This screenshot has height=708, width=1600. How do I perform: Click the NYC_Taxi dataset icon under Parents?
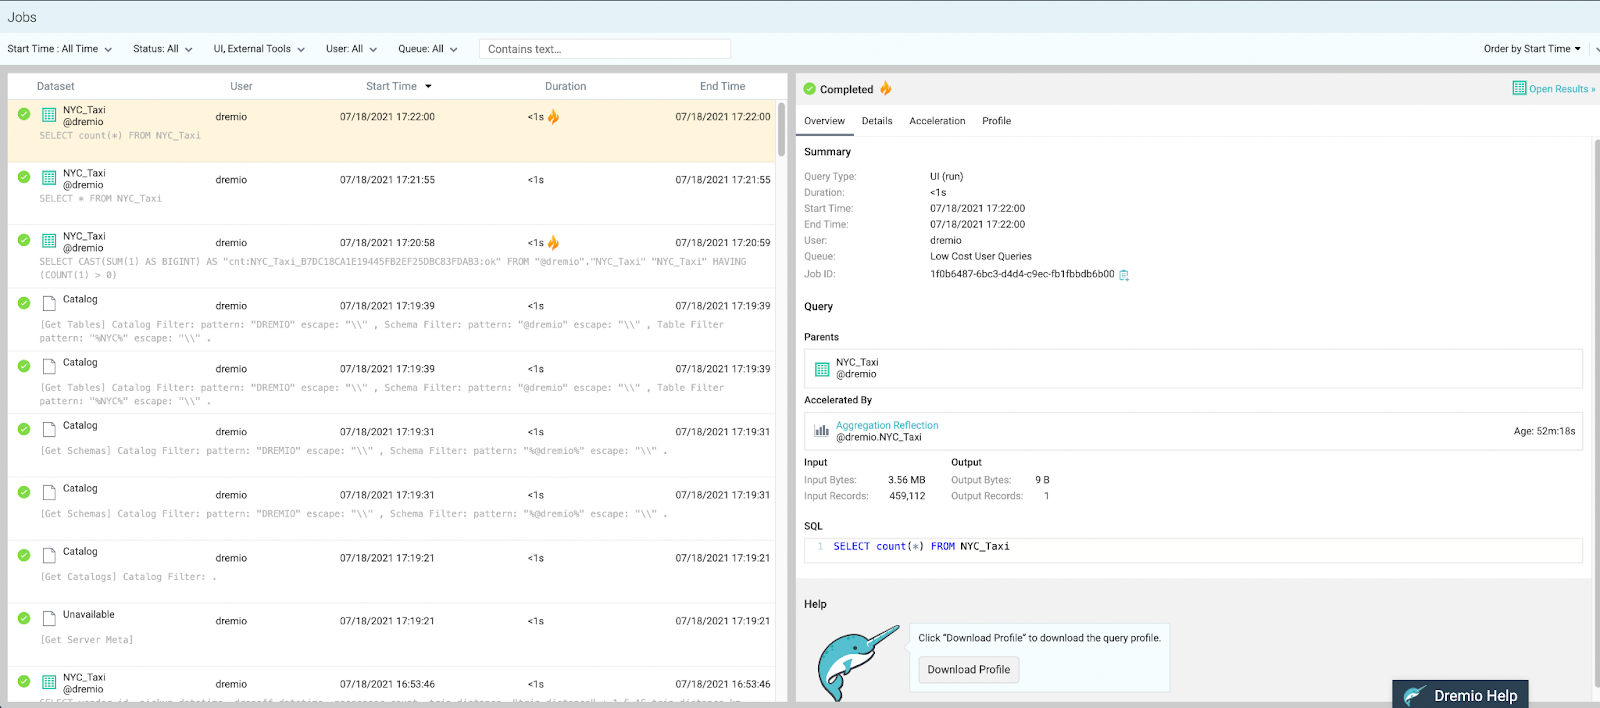[x=822, y=369]
